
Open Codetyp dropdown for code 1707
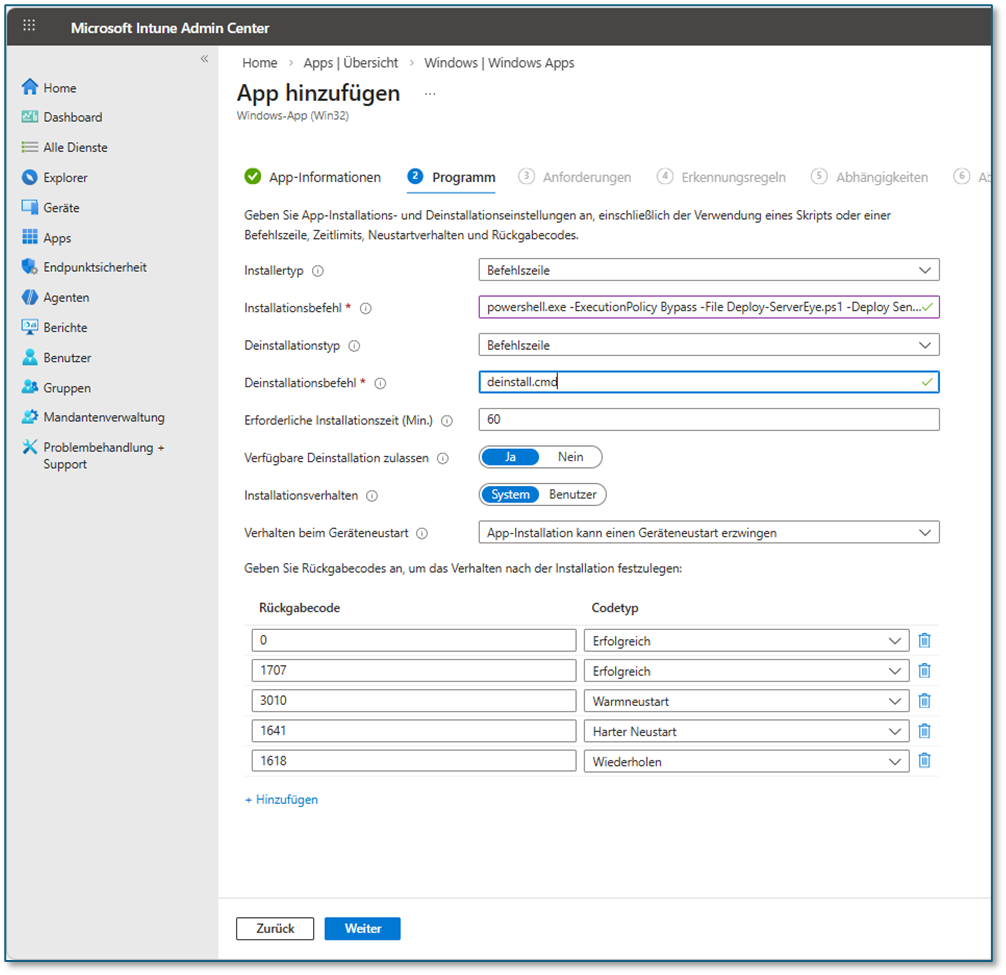pos(746,671)
